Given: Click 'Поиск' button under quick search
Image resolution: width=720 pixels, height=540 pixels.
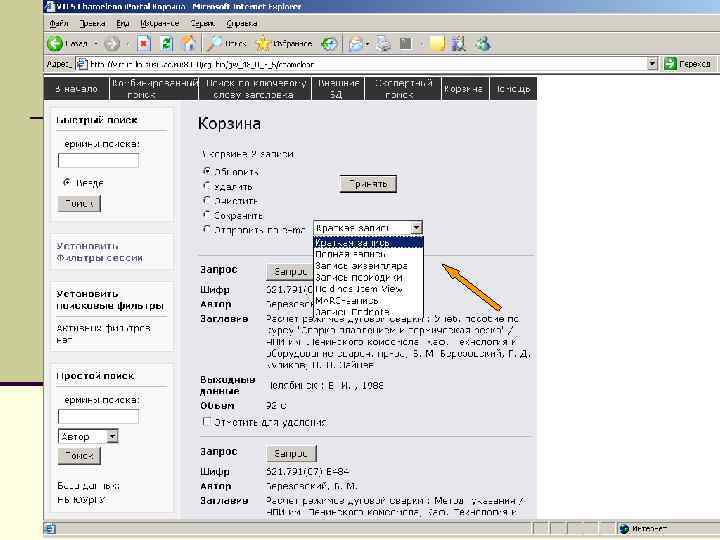Looking at the screenshot, I should coord(79,203).
